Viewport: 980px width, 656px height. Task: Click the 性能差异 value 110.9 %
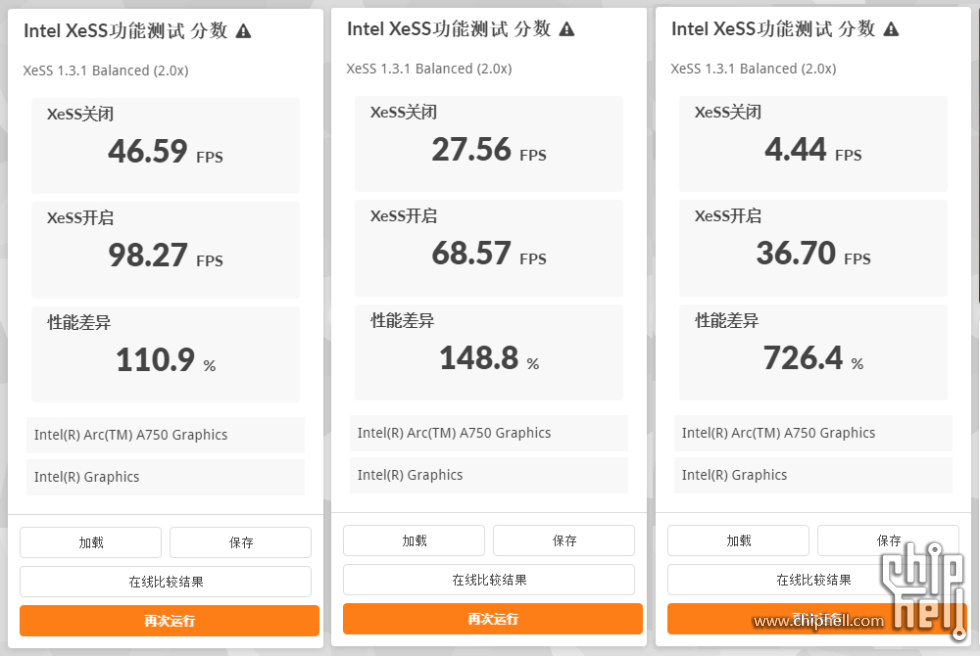(166, 360)
